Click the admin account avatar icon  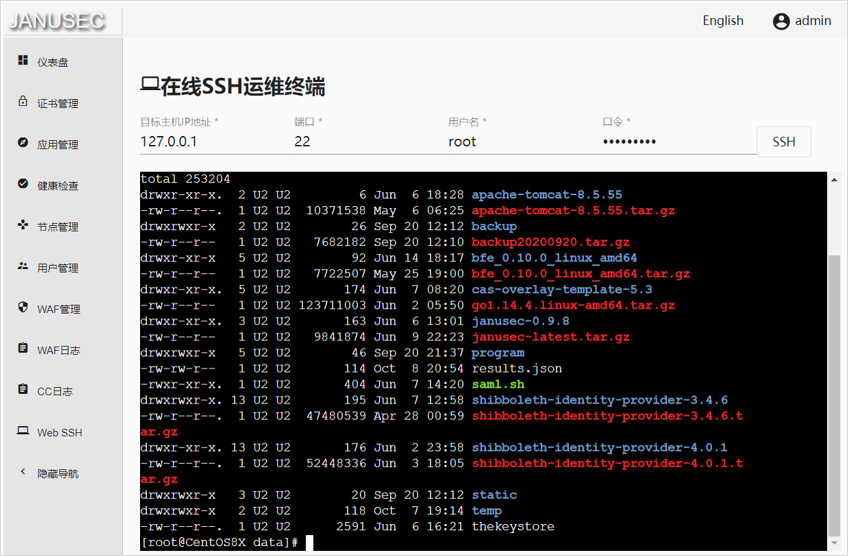pos(781,21)
